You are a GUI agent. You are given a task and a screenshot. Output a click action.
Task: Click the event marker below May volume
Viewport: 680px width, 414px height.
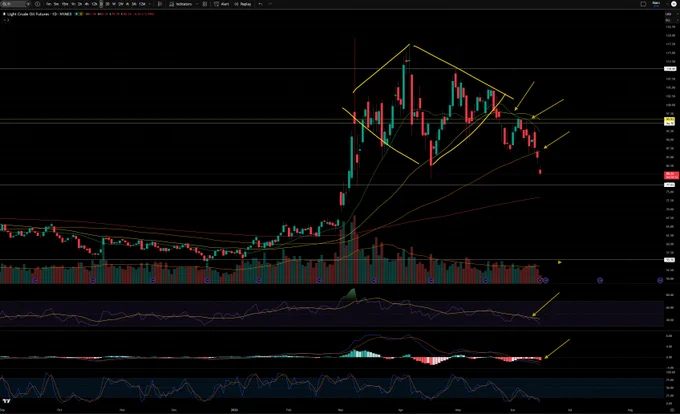coord(485,280)
